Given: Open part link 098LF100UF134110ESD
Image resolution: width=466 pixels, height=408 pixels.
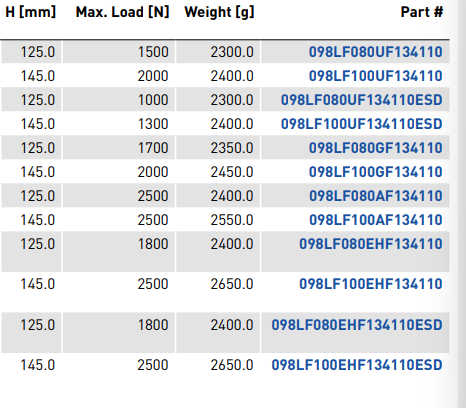Looking at the screenshot, I should point(362,124).
